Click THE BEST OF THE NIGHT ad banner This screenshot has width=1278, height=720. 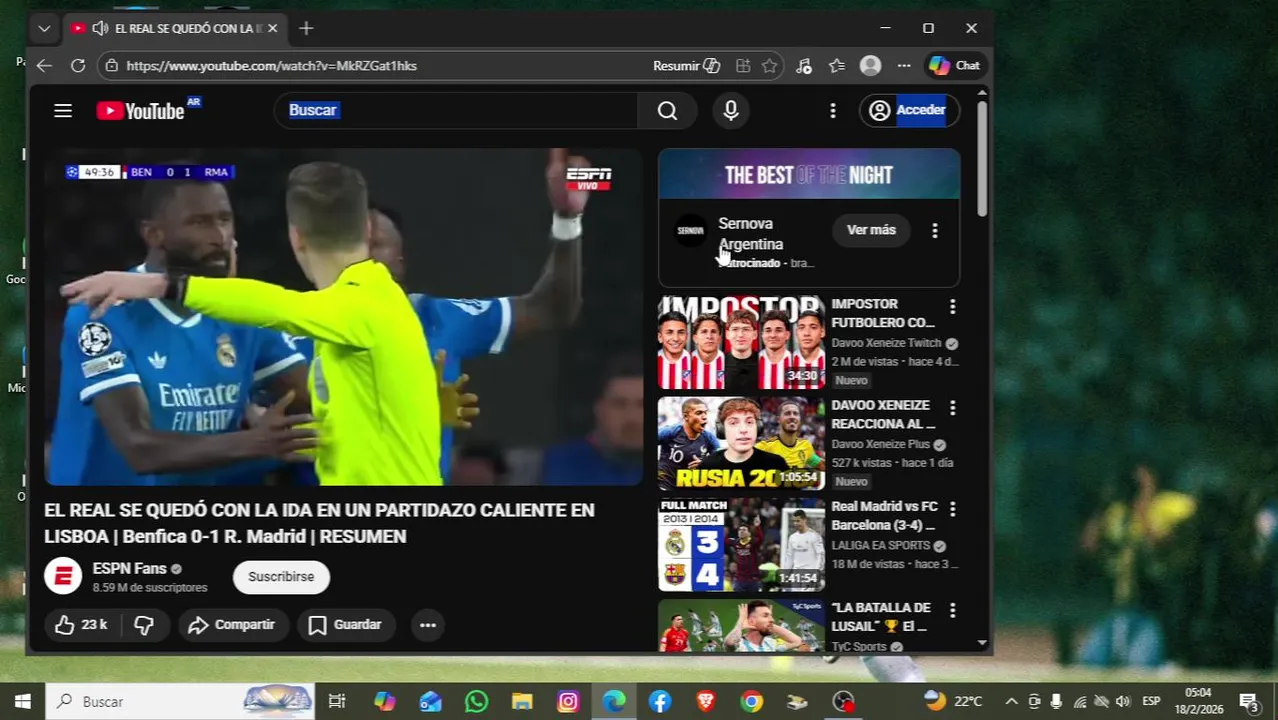(809, 175)
